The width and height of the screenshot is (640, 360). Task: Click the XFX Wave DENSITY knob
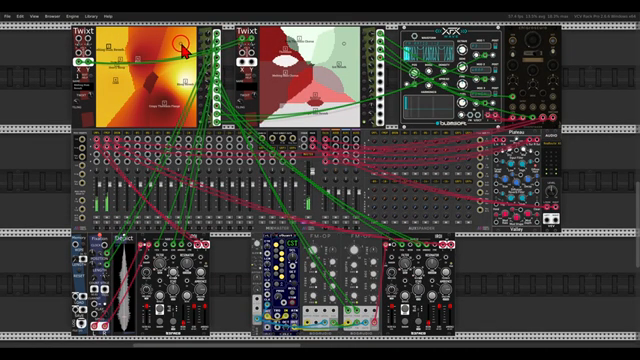[x=443, y=71]
